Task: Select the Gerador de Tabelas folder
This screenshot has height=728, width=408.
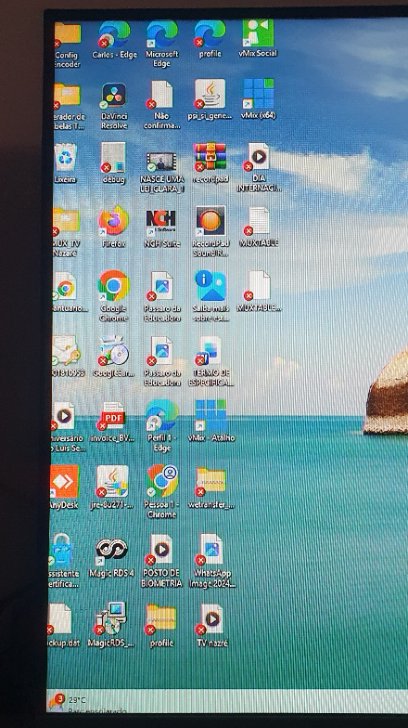Action: pyautogui.click(x=68, y=107)
